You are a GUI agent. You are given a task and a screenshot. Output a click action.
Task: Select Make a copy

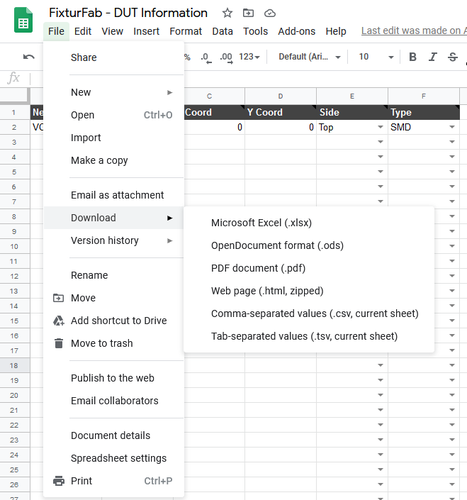[x=113, y=160]
